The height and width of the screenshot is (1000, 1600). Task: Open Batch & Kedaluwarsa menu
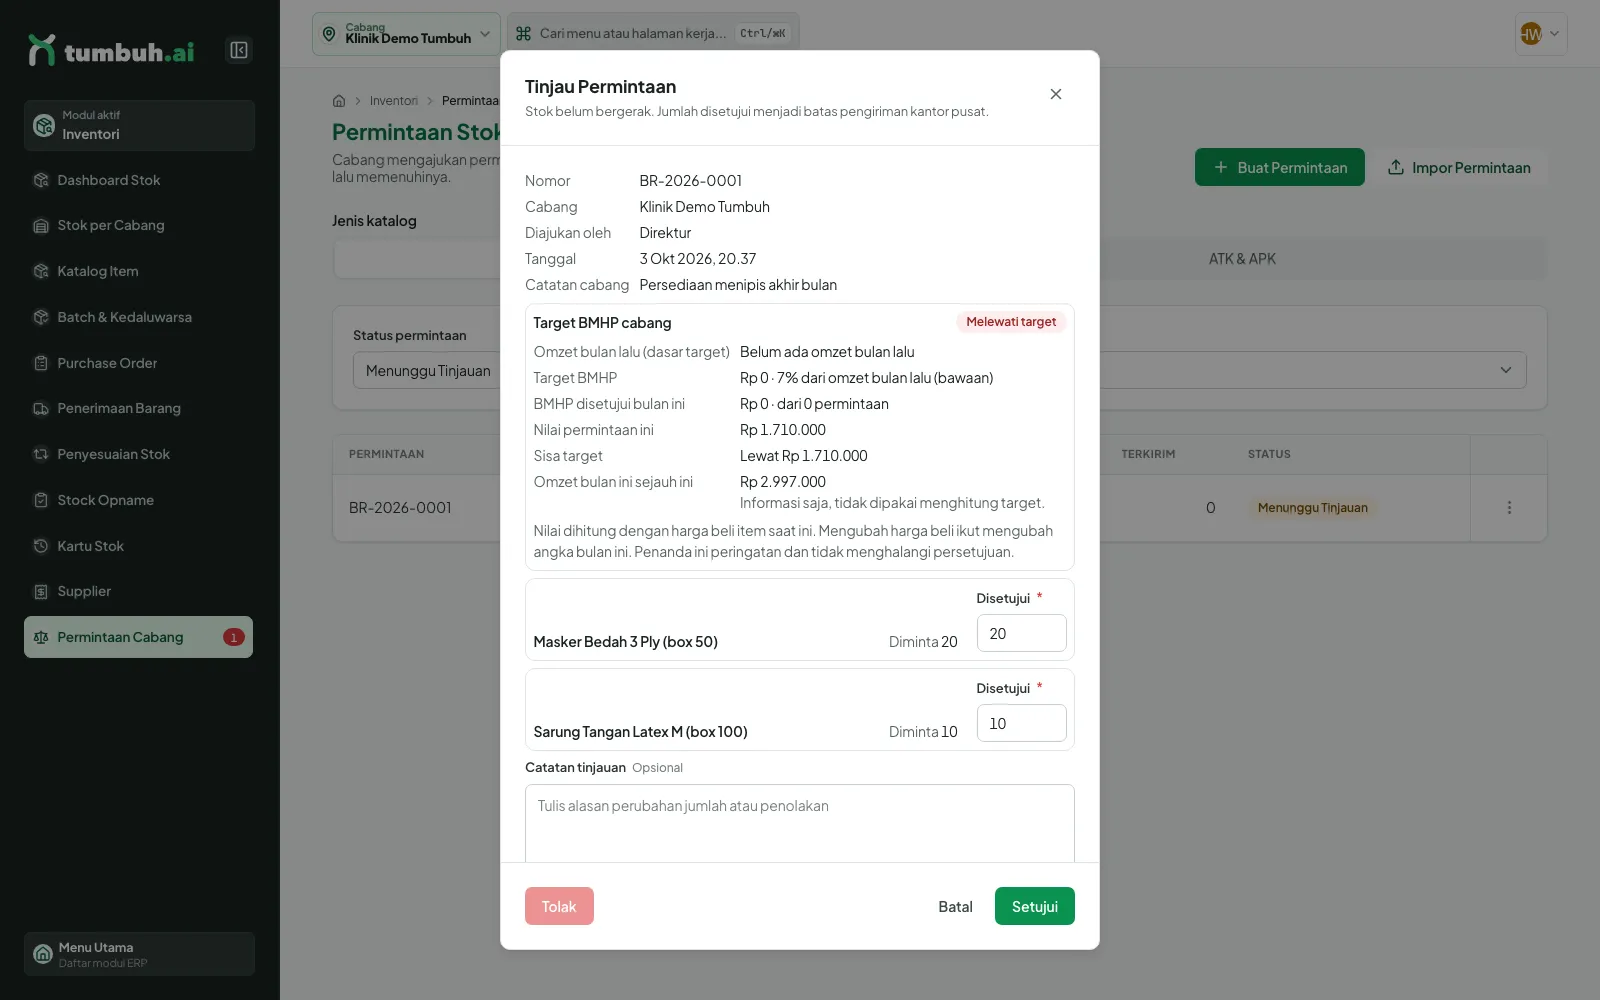pos(139,317)
